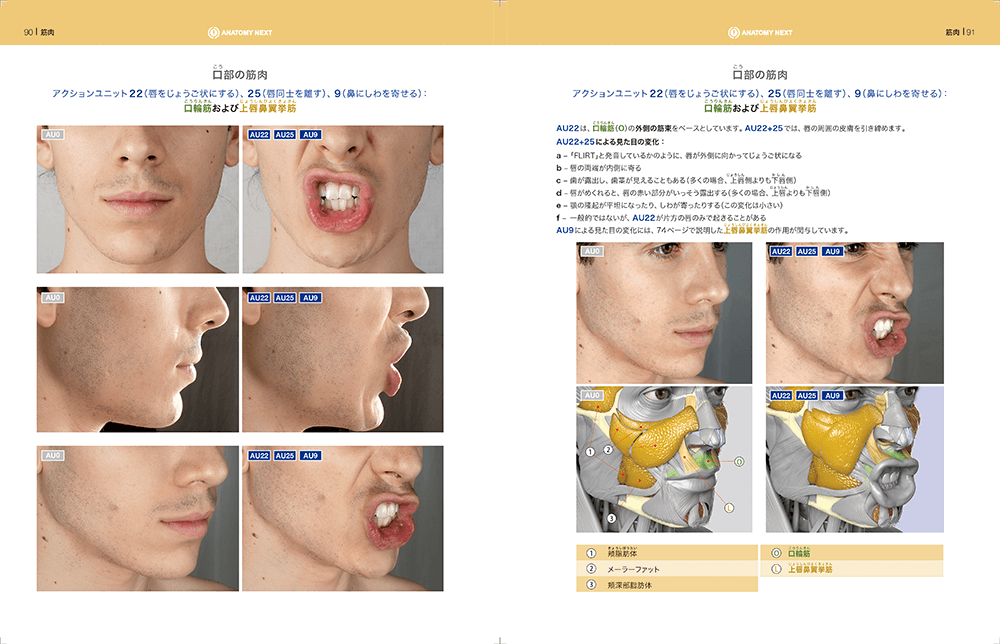
Task: Click the AU22 badge on the bared-teeth frontal photo
Action: coord(259,135)
